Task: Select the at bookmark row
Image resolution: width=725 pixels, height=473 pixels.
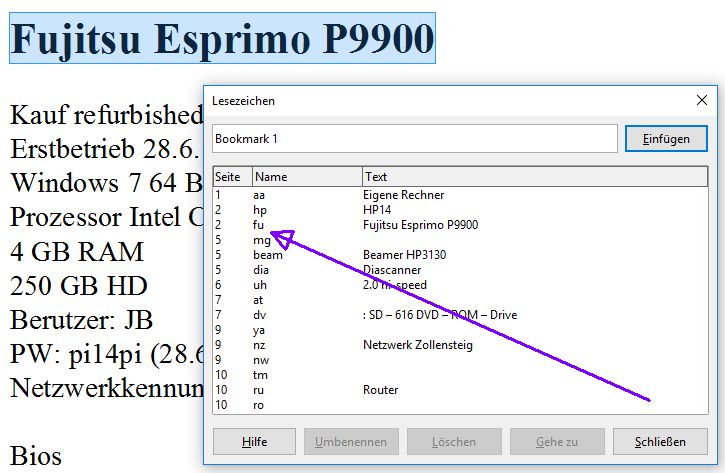Action: click(461, 300)
